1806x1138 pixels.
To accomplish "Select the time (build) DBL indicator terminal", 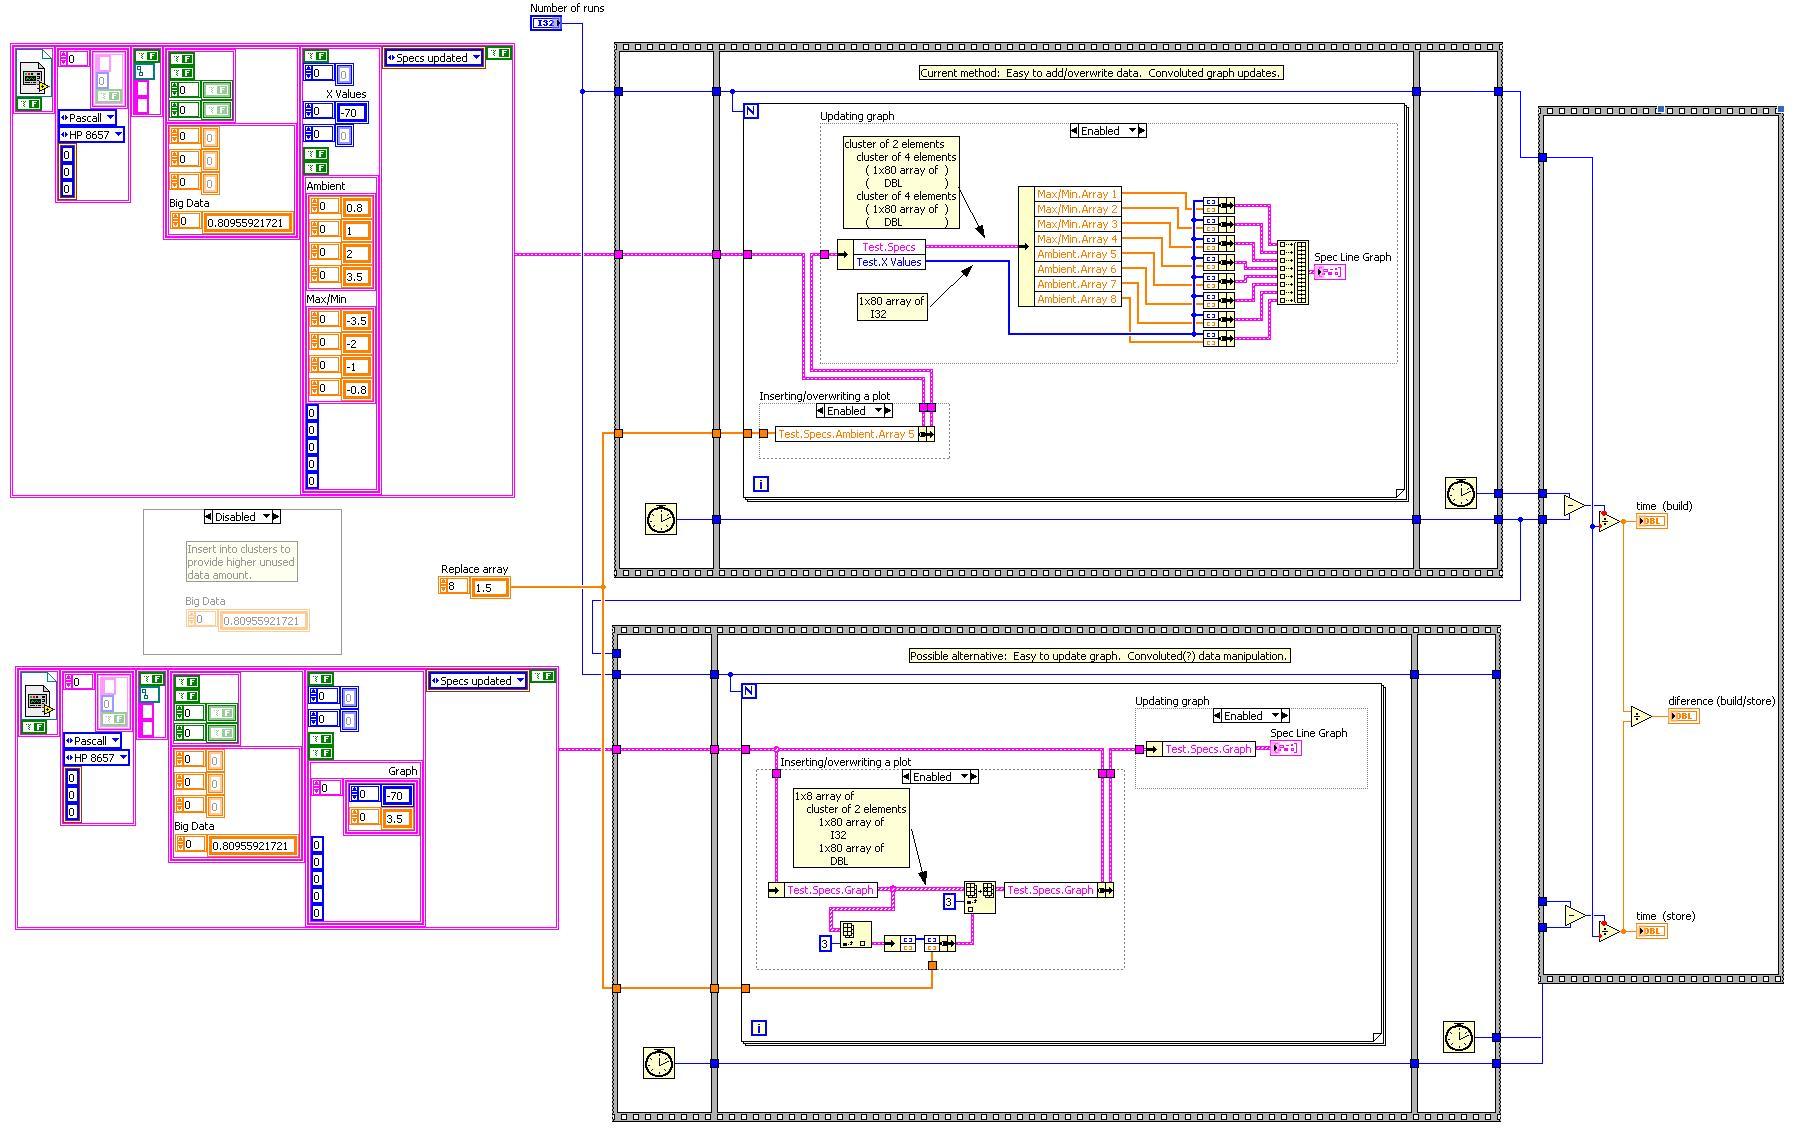I will pos(1651,521).
